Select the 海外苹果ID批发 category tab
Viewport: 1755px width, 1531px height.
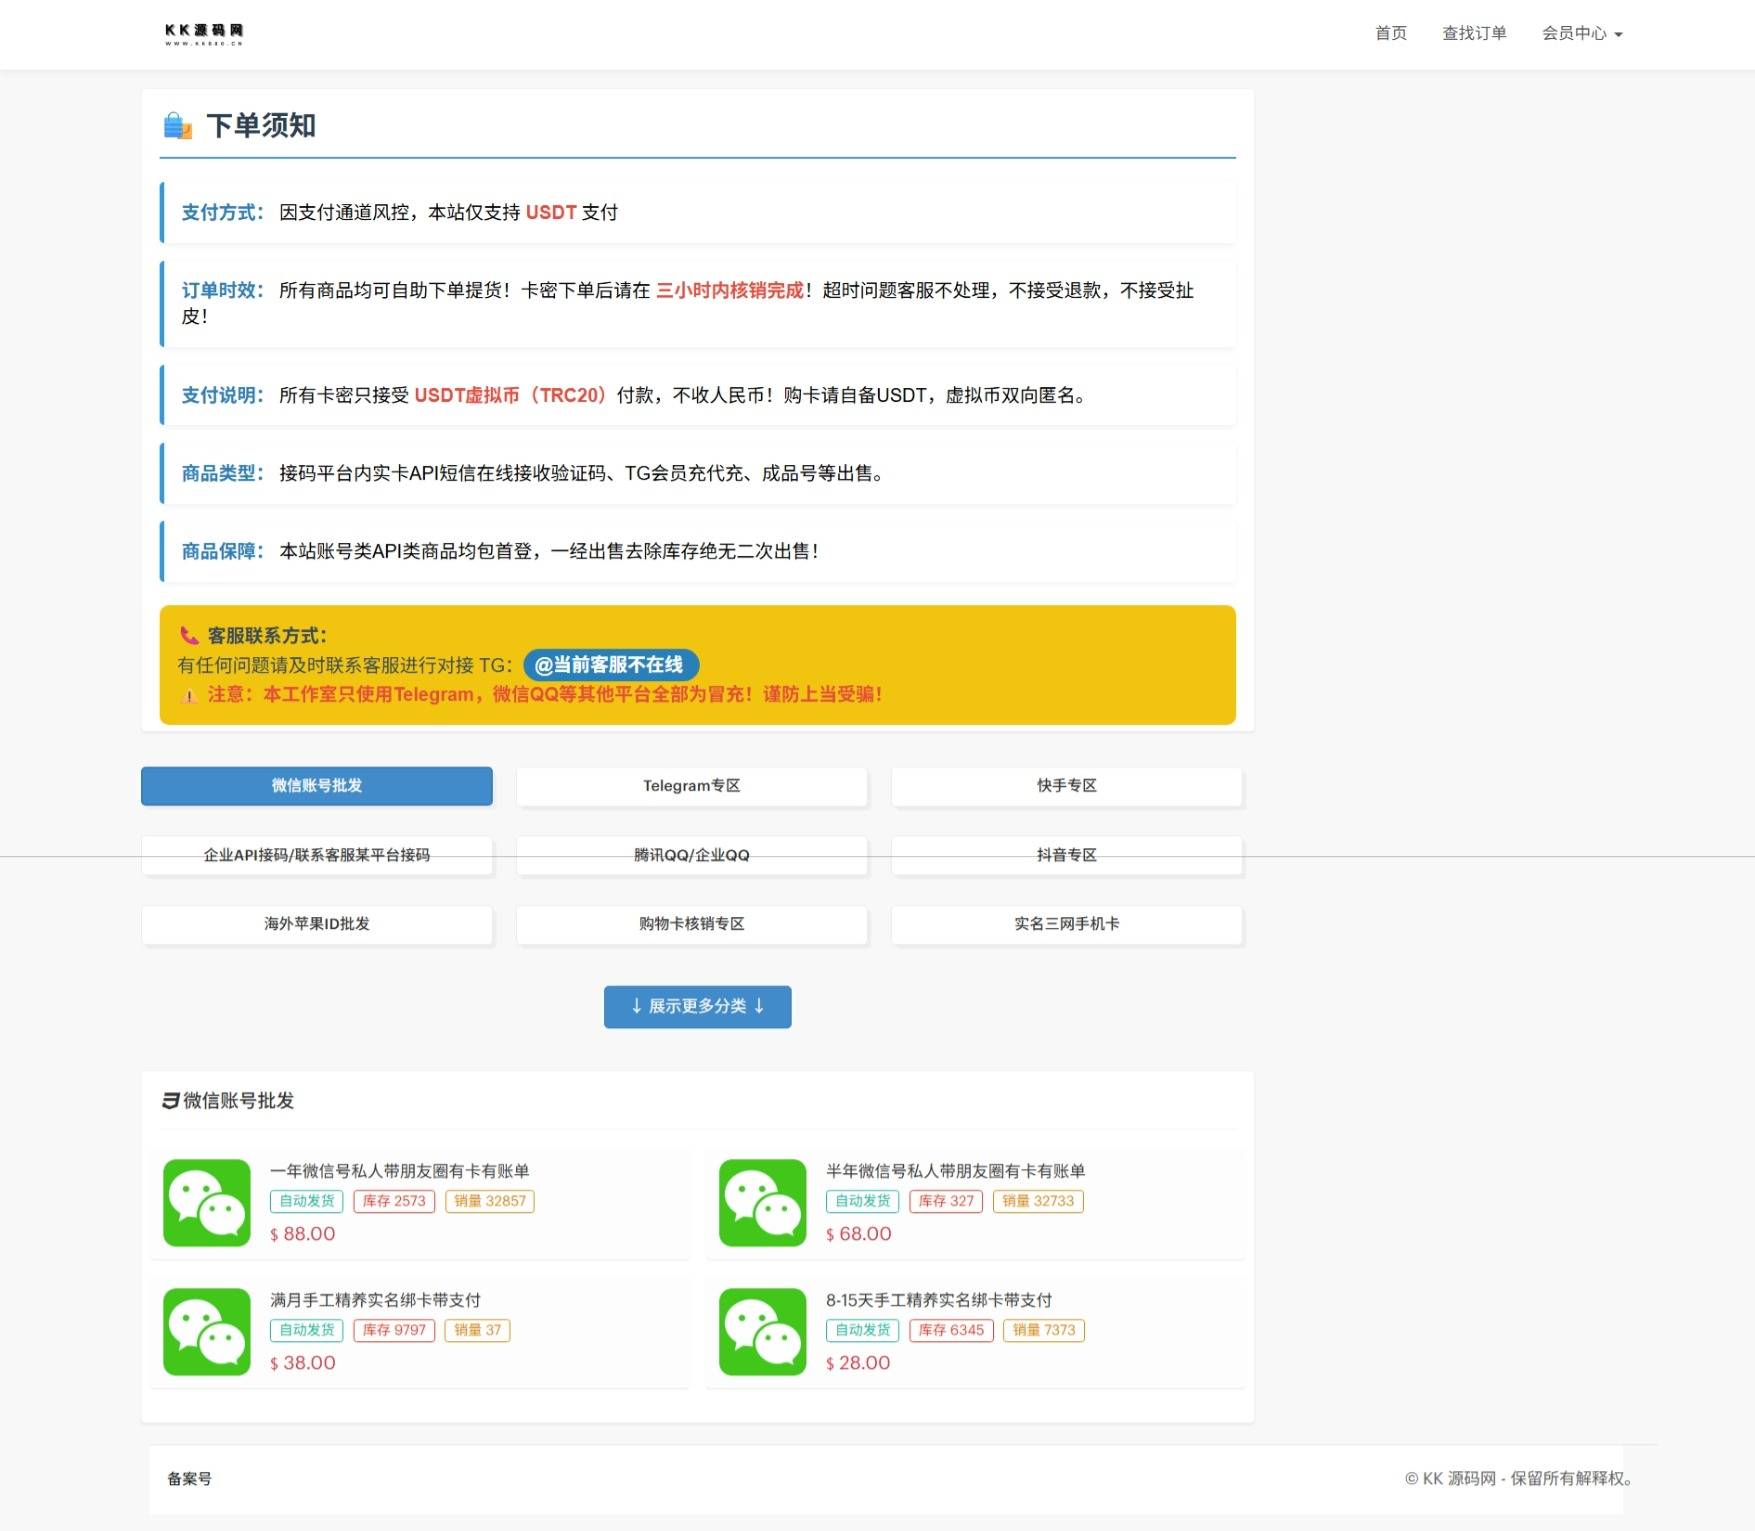click(317, 924)
